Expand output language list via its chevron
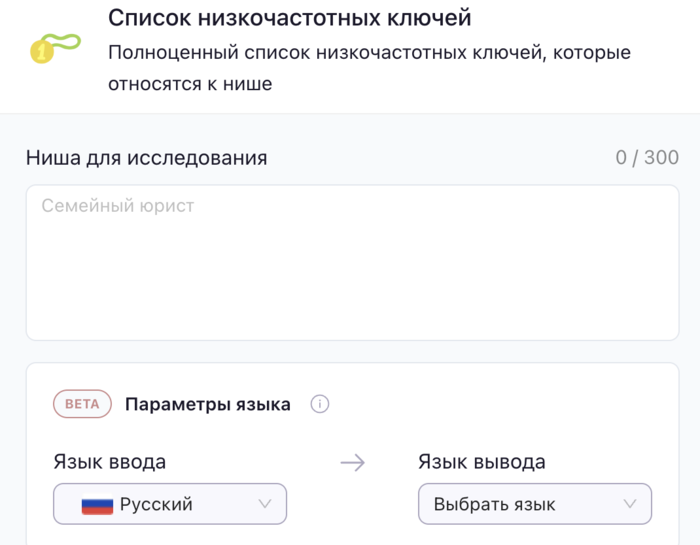Screen dimensions: 700x545 [630, 504]
